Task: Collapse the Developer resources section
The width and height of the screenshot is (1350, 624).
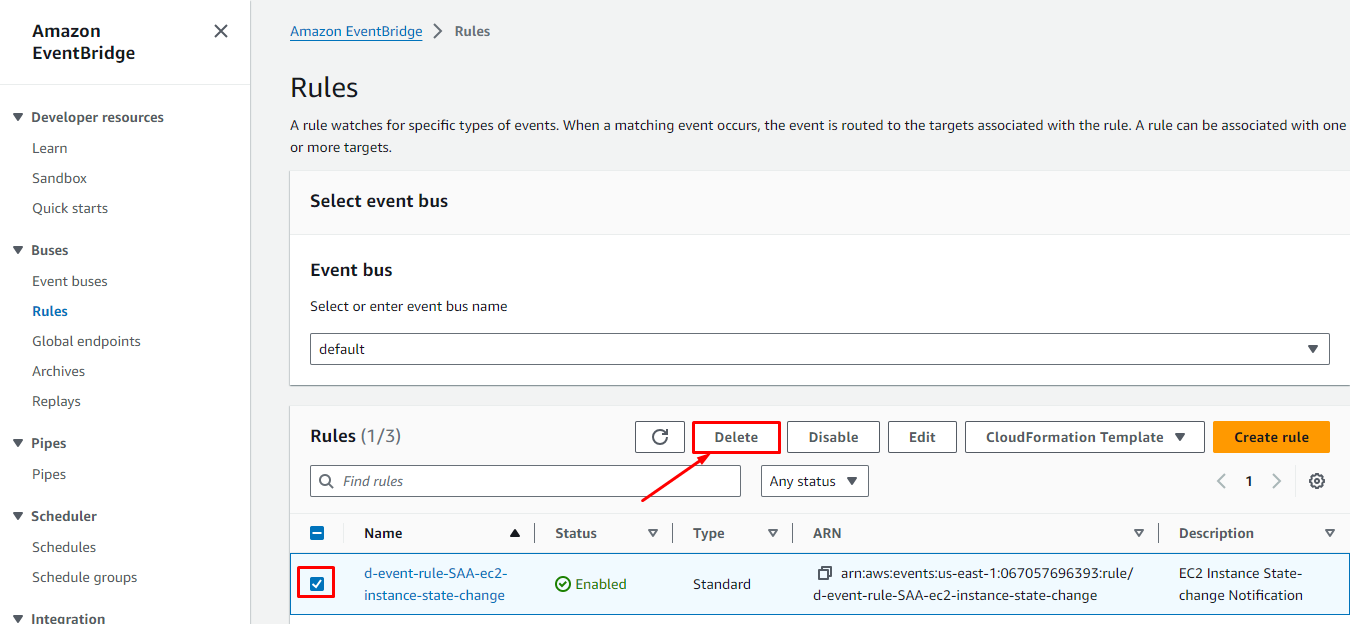Action: (18, 117)
